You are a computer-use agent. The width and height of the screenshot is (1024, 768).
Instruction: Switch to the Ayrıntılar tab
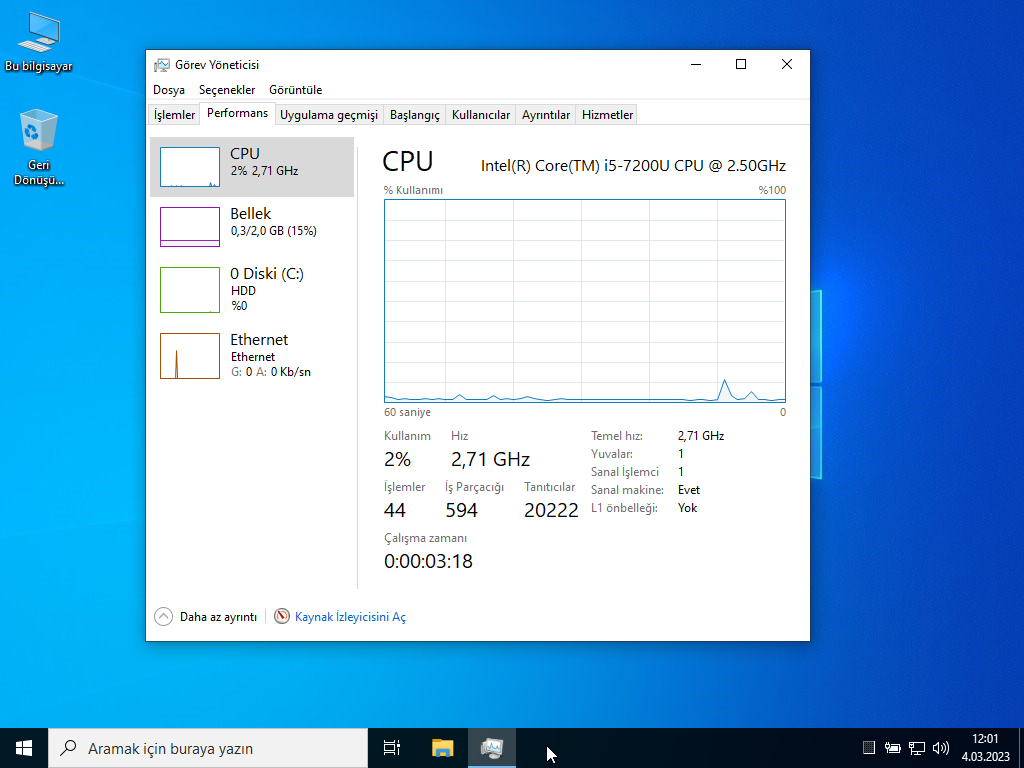point(546,115)
